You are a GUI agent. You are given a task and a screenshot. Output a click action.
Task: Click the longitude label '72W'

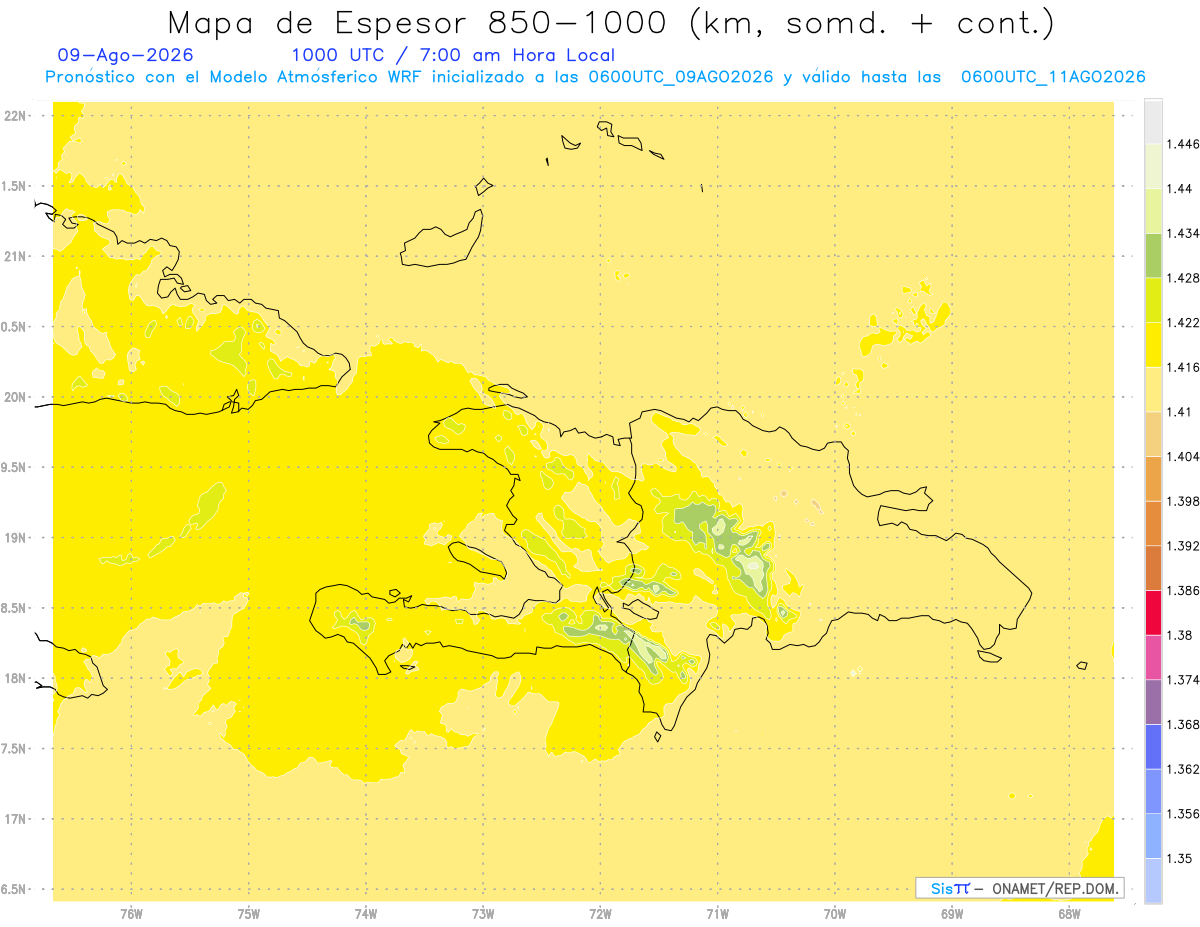tap(600, 913)
